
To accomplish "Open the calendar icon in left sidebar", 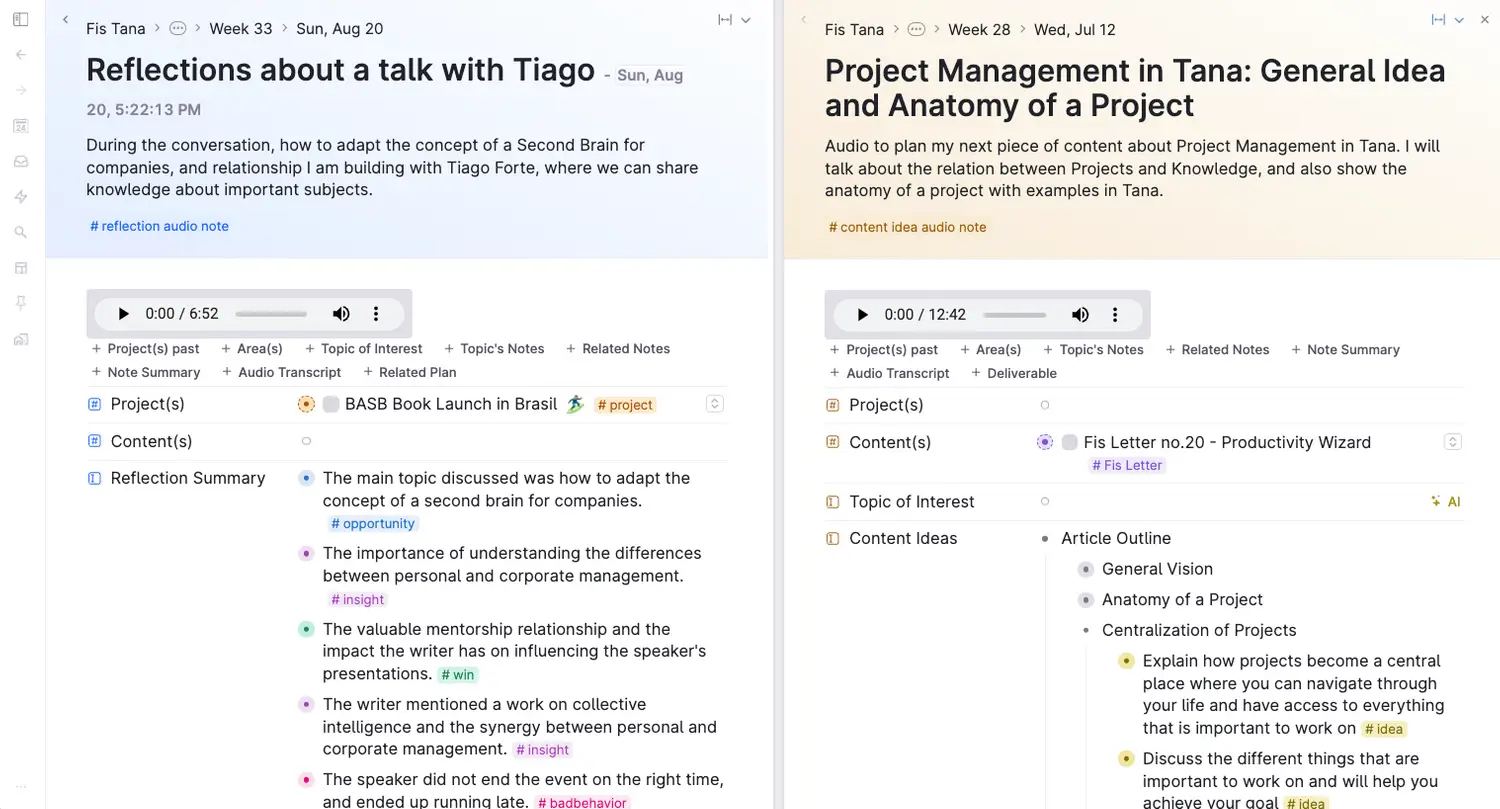I will (21, 126).
